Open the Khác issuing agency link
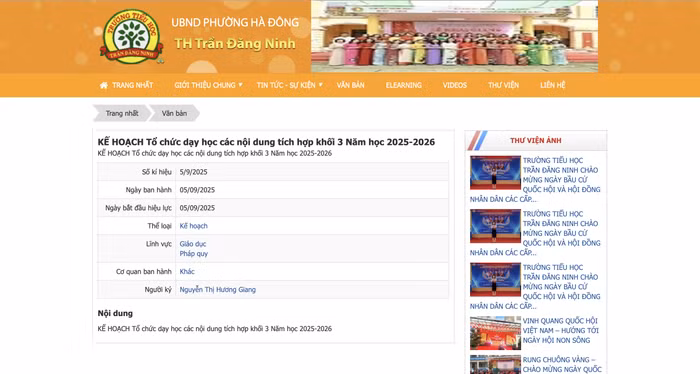Screen dimensions: 700x374 click(x=187, y=271)
